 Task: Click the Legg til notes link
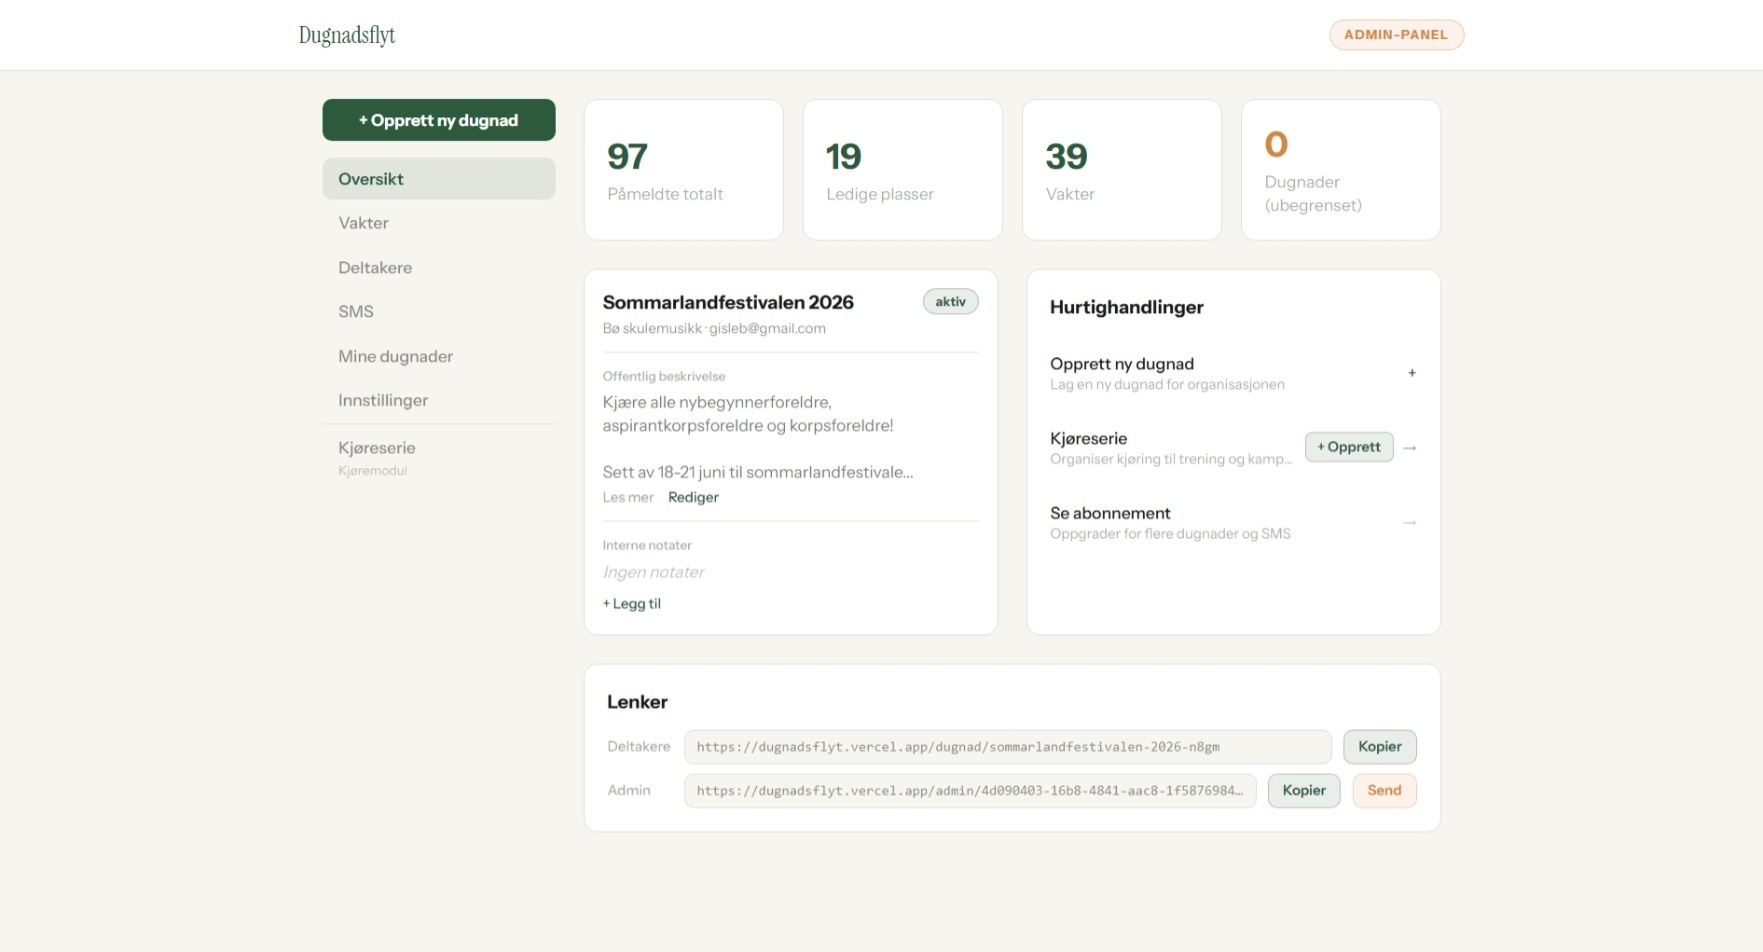632,604
